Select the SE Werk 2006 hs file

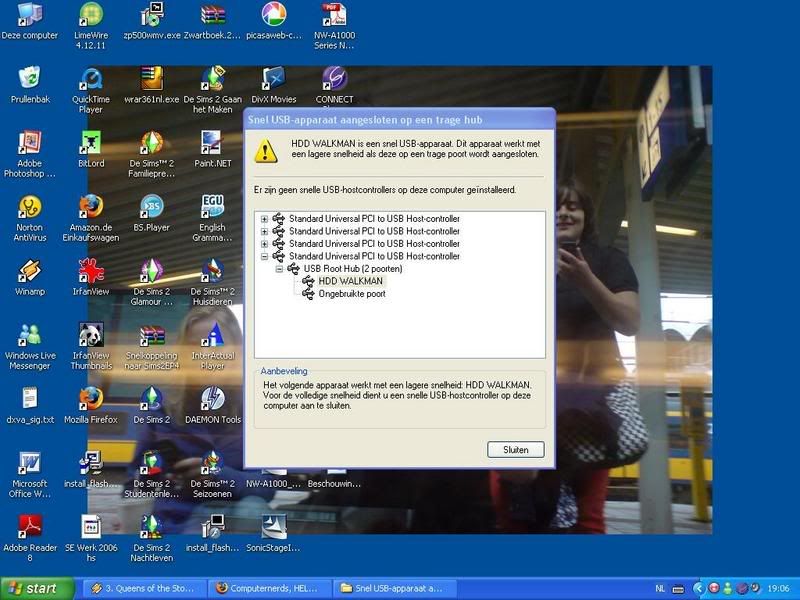tap(91, 539)
